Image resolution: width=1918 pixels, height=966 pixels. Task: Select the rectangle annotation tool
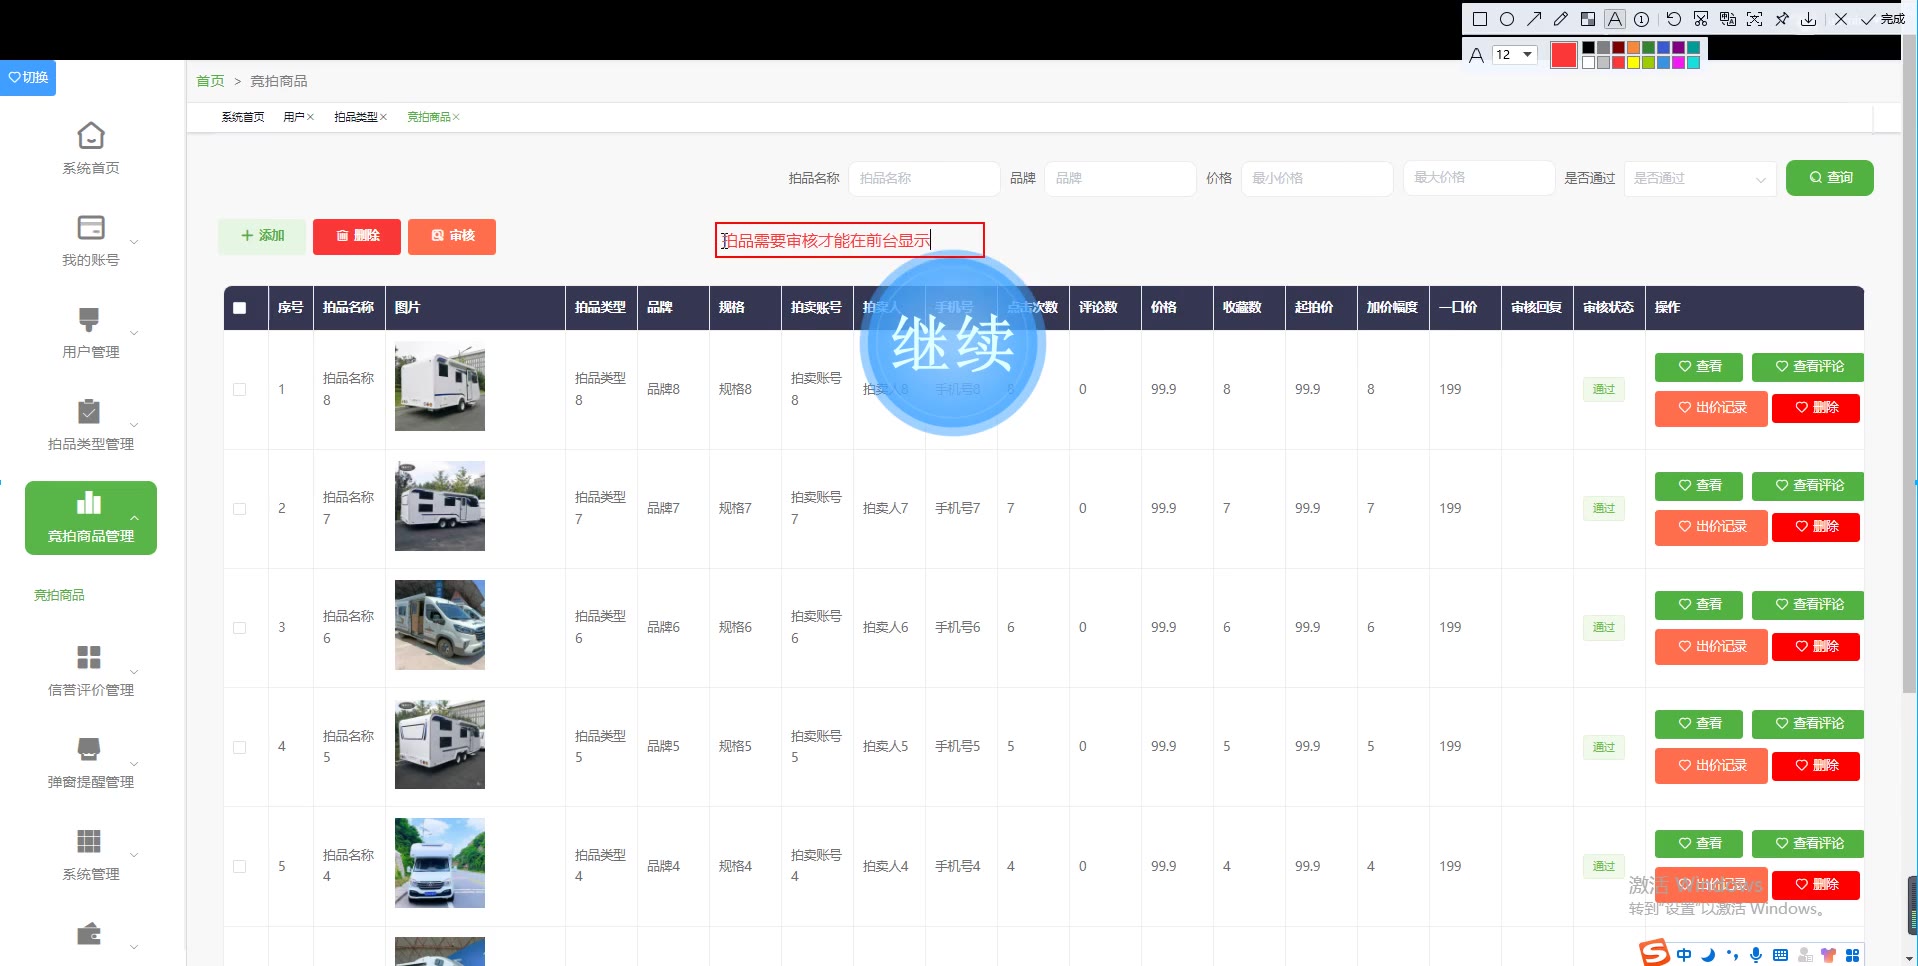click(x=1480, y=19)
